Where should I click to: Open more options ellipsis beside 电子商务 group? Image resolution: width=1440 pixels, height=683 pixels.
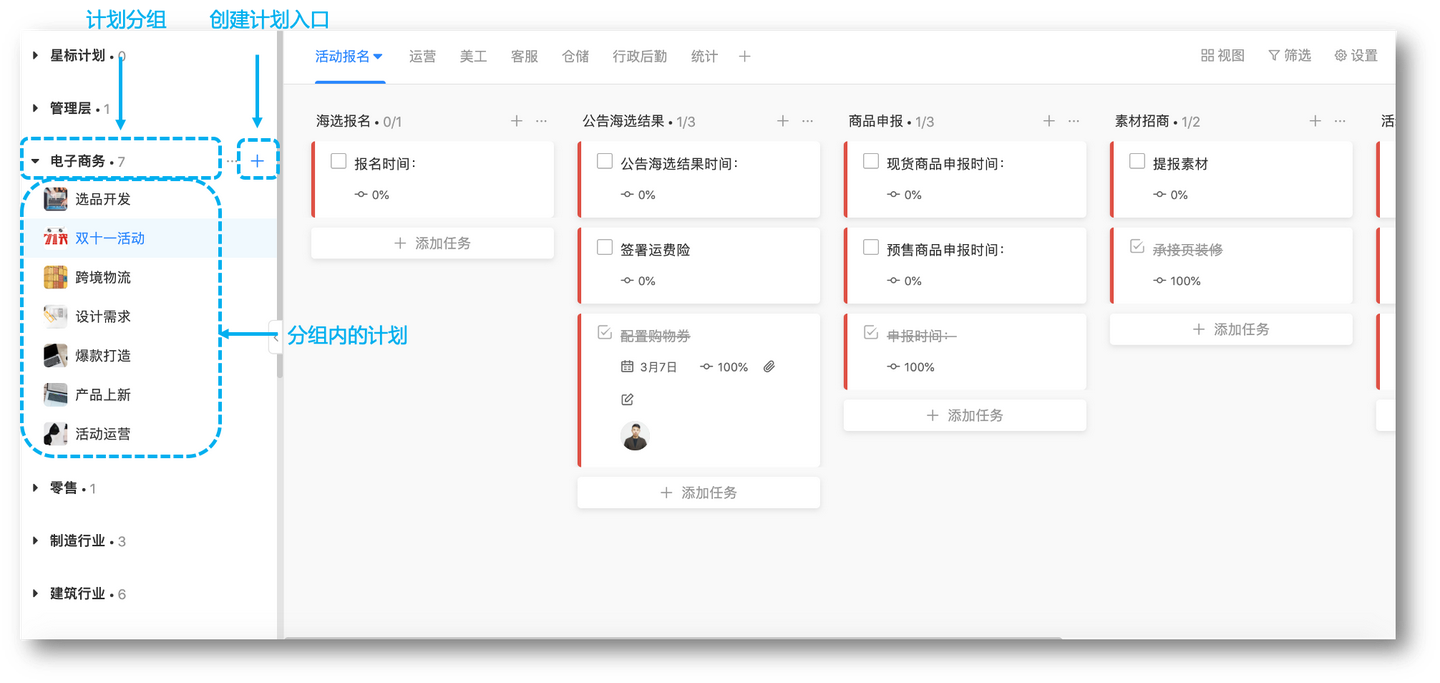(x=231, y=161)
